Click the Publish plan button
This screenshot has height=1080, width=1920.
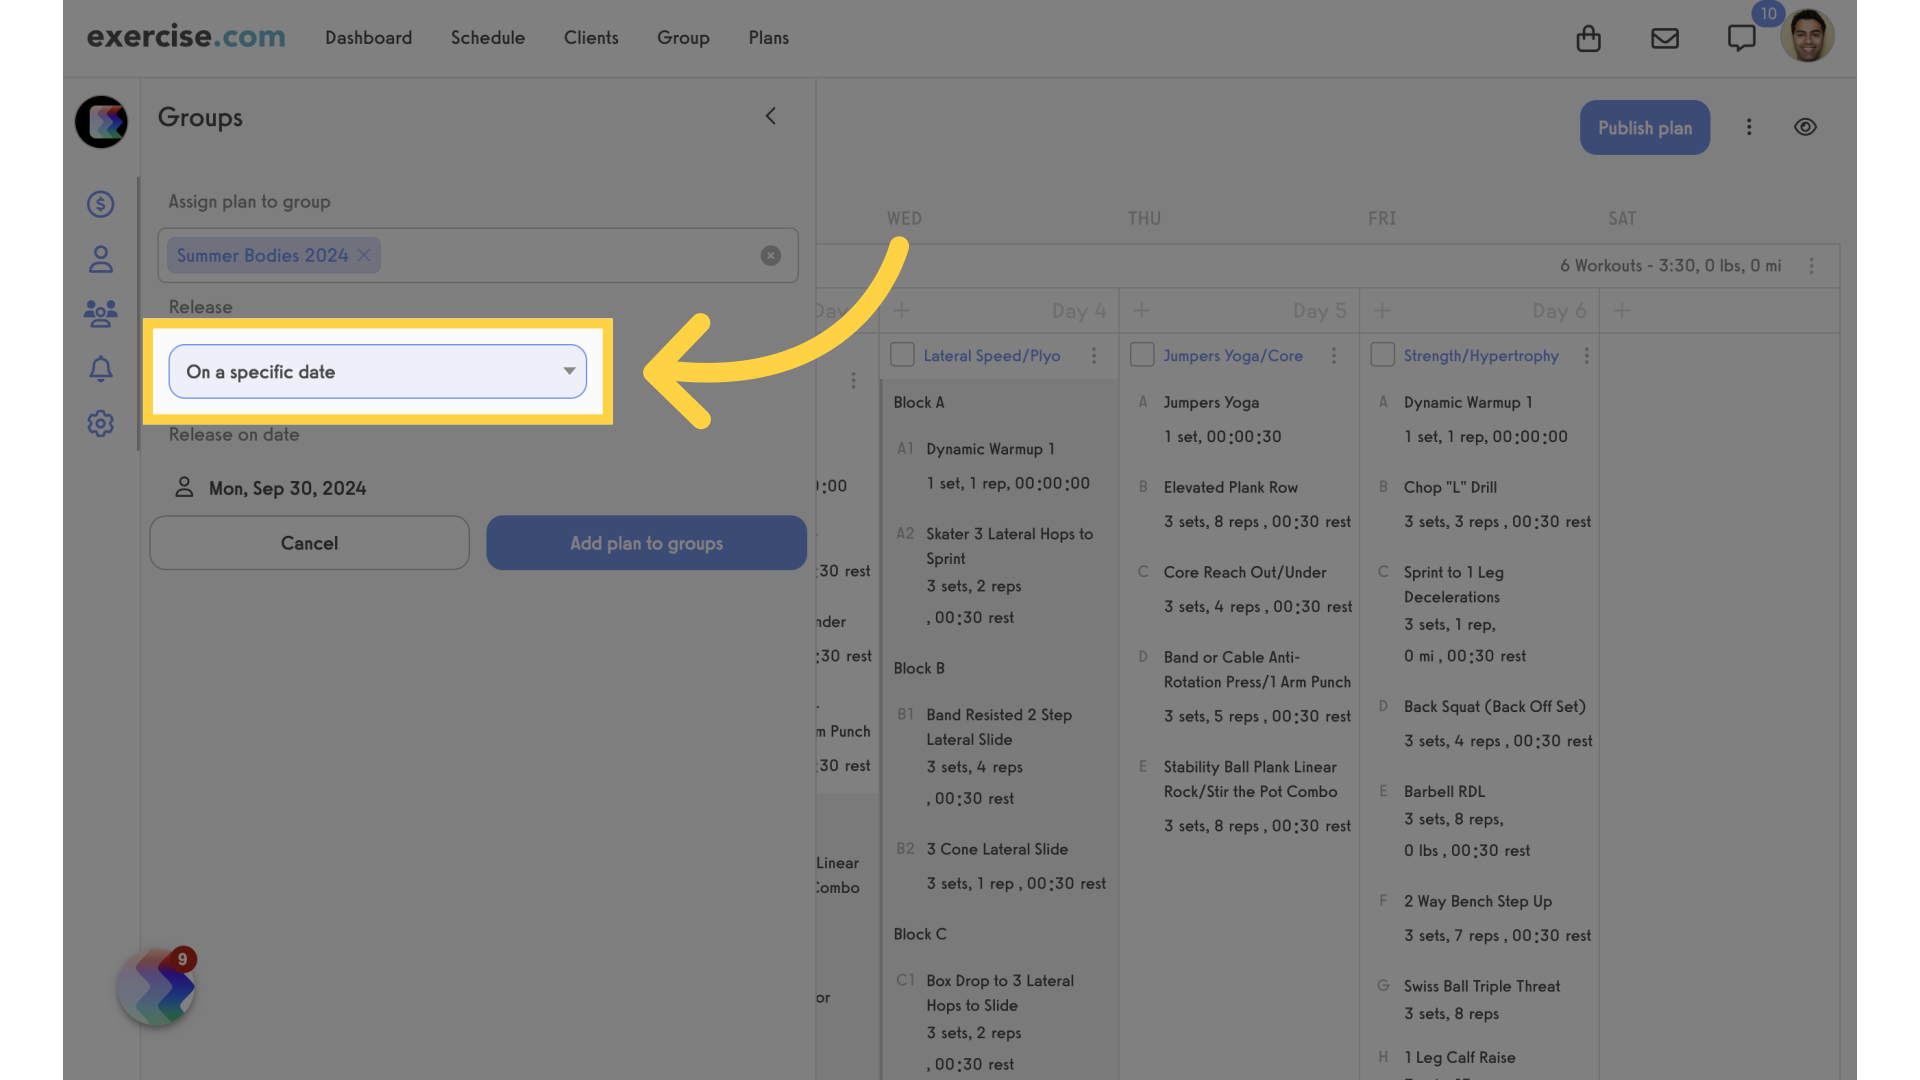(1644, 128)
